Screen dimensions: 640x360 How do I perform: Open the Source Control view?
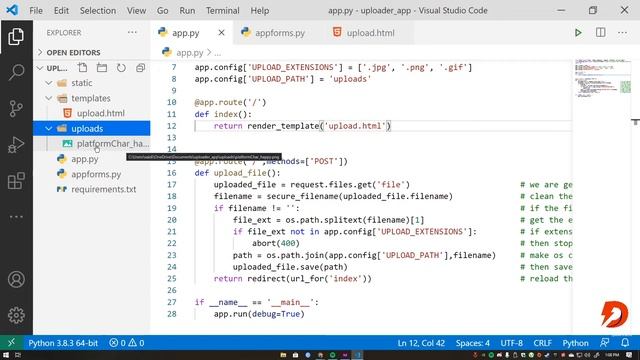(16, 108)
